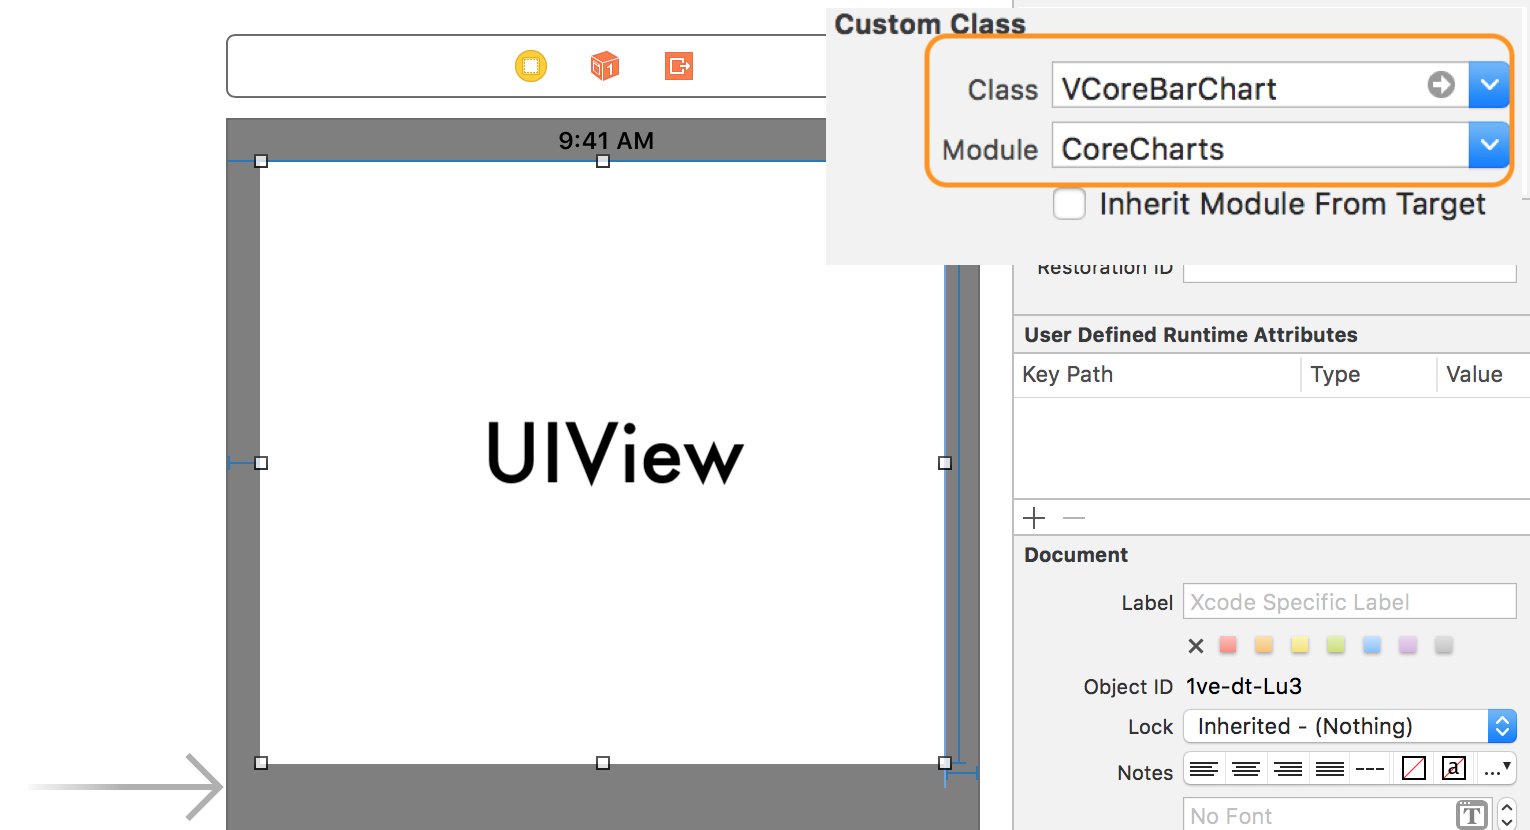Click the 9:41 AM status bar

606,141
